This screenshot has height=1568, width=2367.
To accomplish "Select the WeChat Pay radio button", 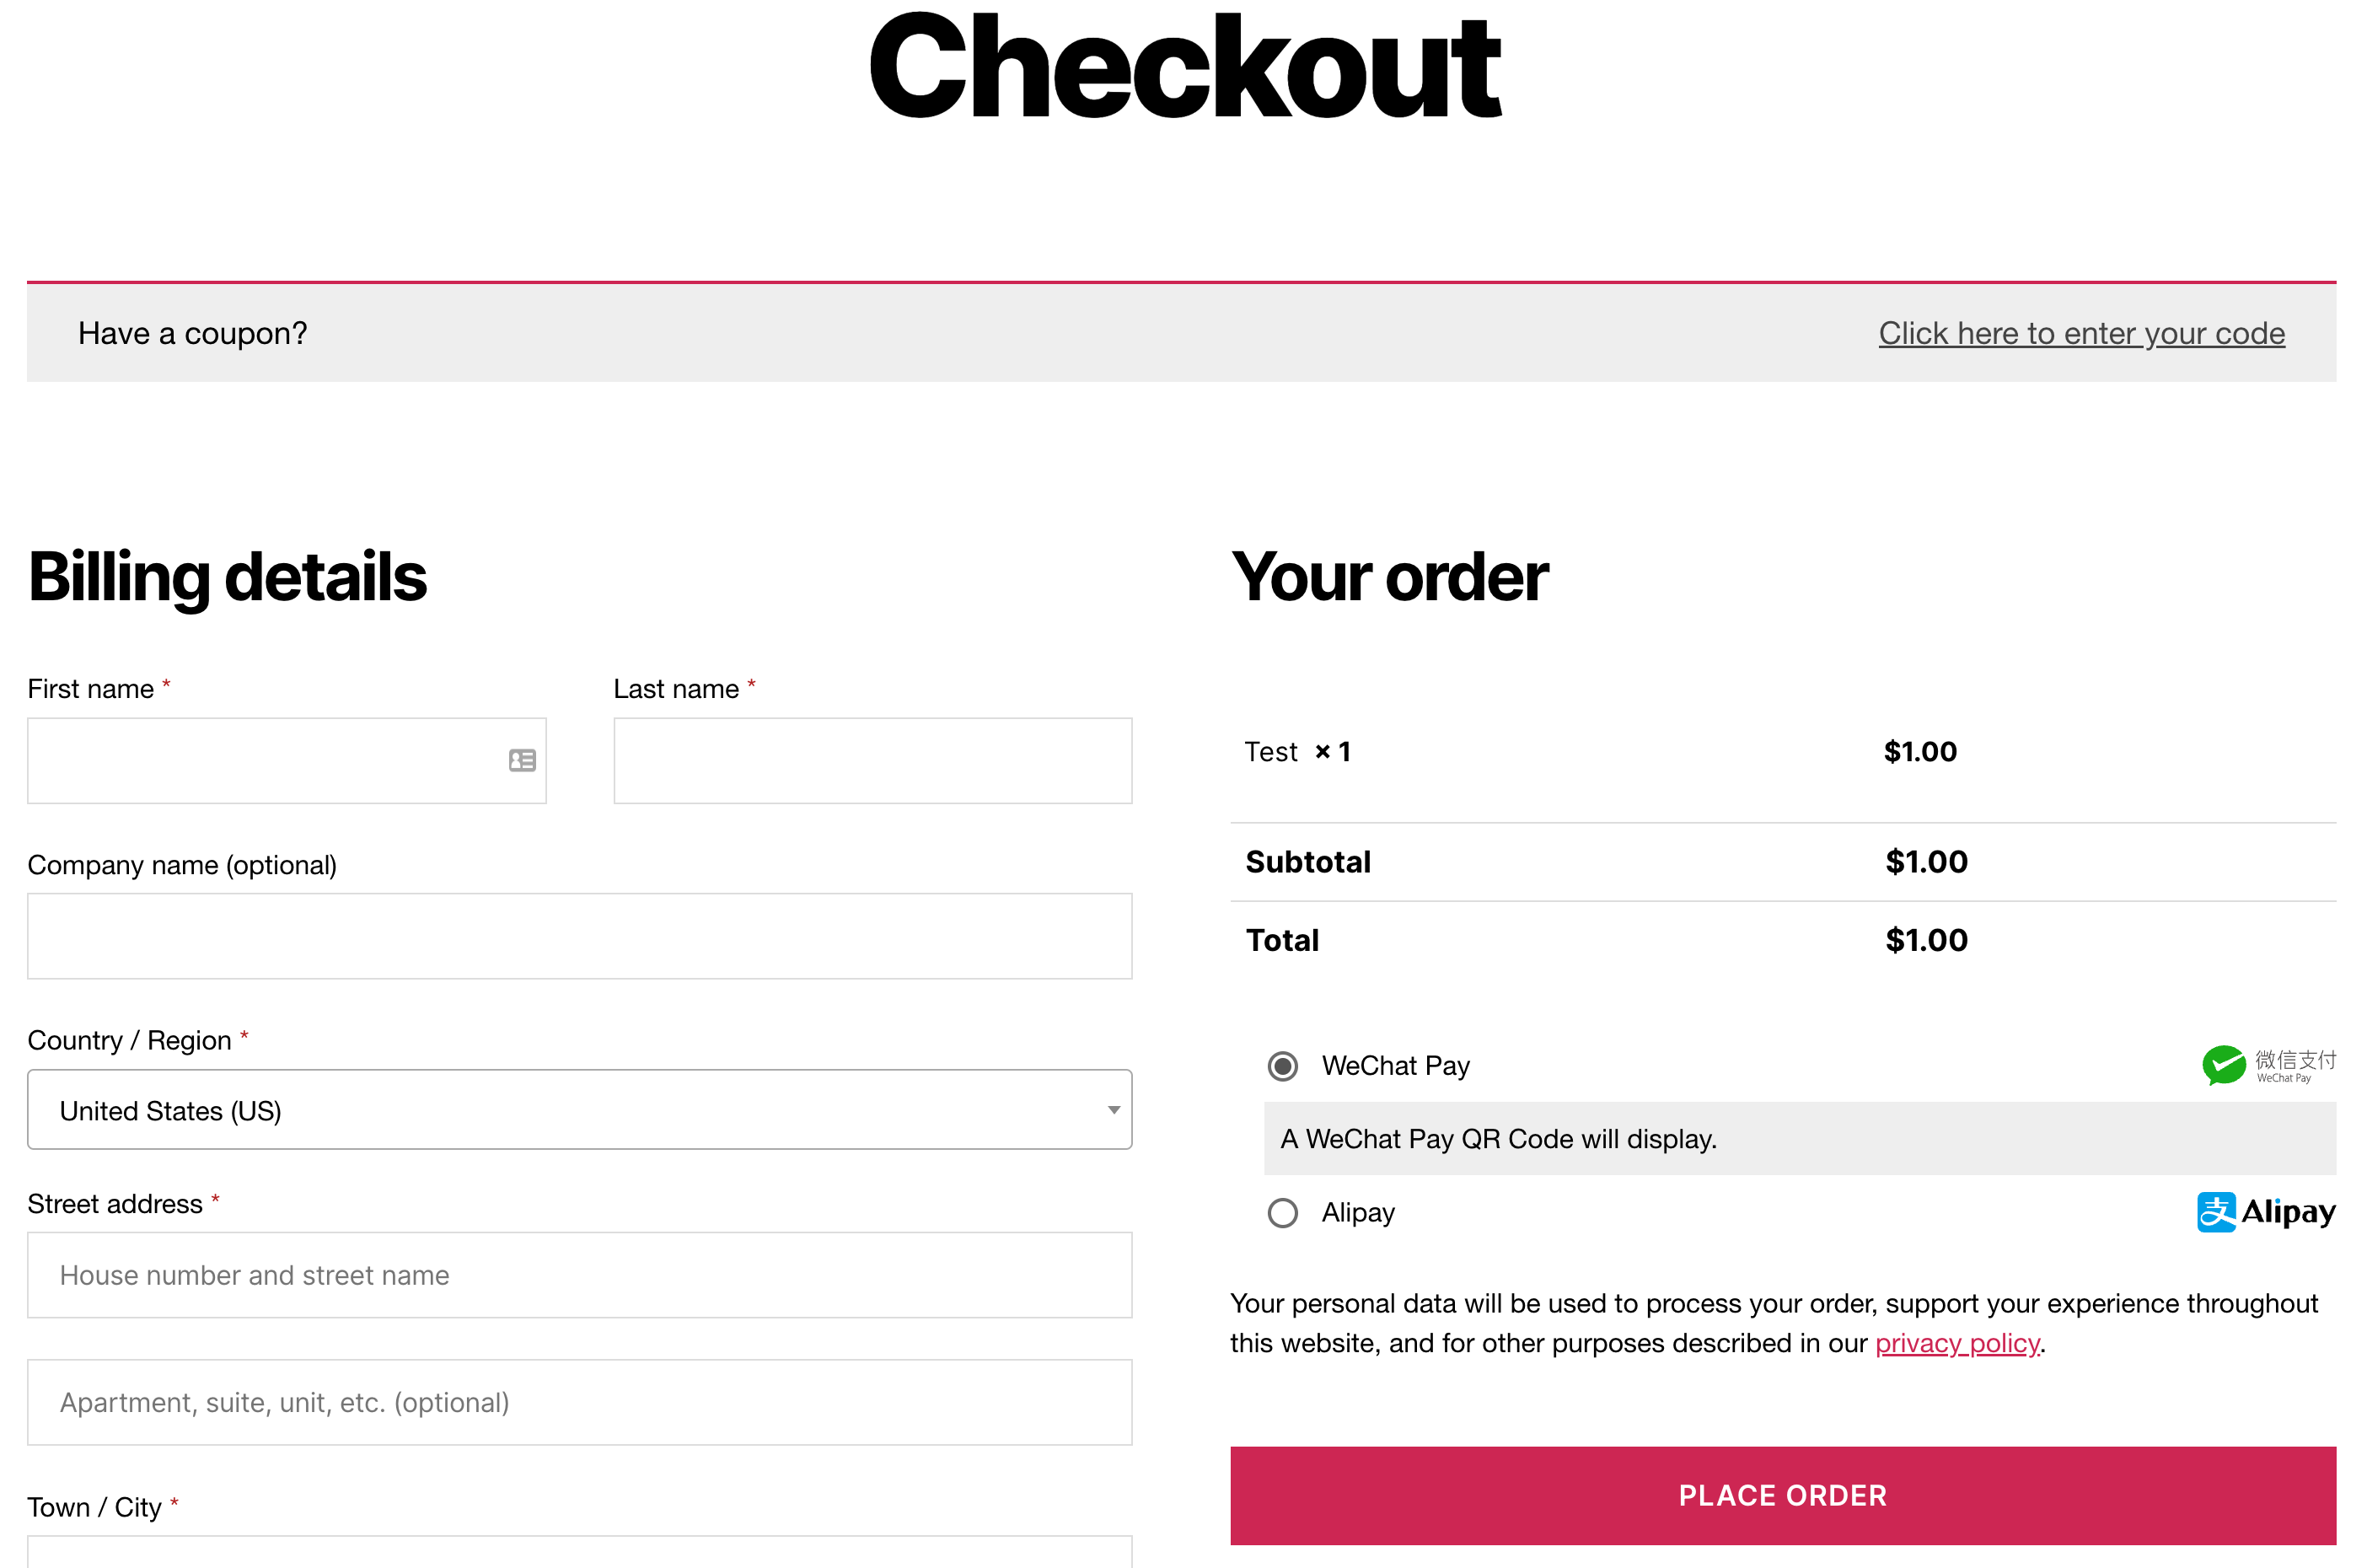I will pyautogui.click(x=1280, y=1066).
